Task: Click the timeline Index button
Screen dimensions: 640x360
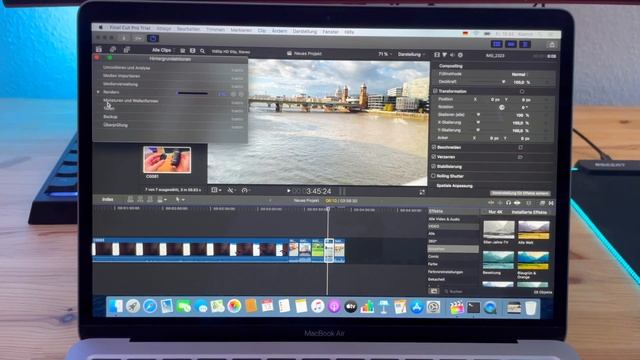Action: click(x=108, y=200)
